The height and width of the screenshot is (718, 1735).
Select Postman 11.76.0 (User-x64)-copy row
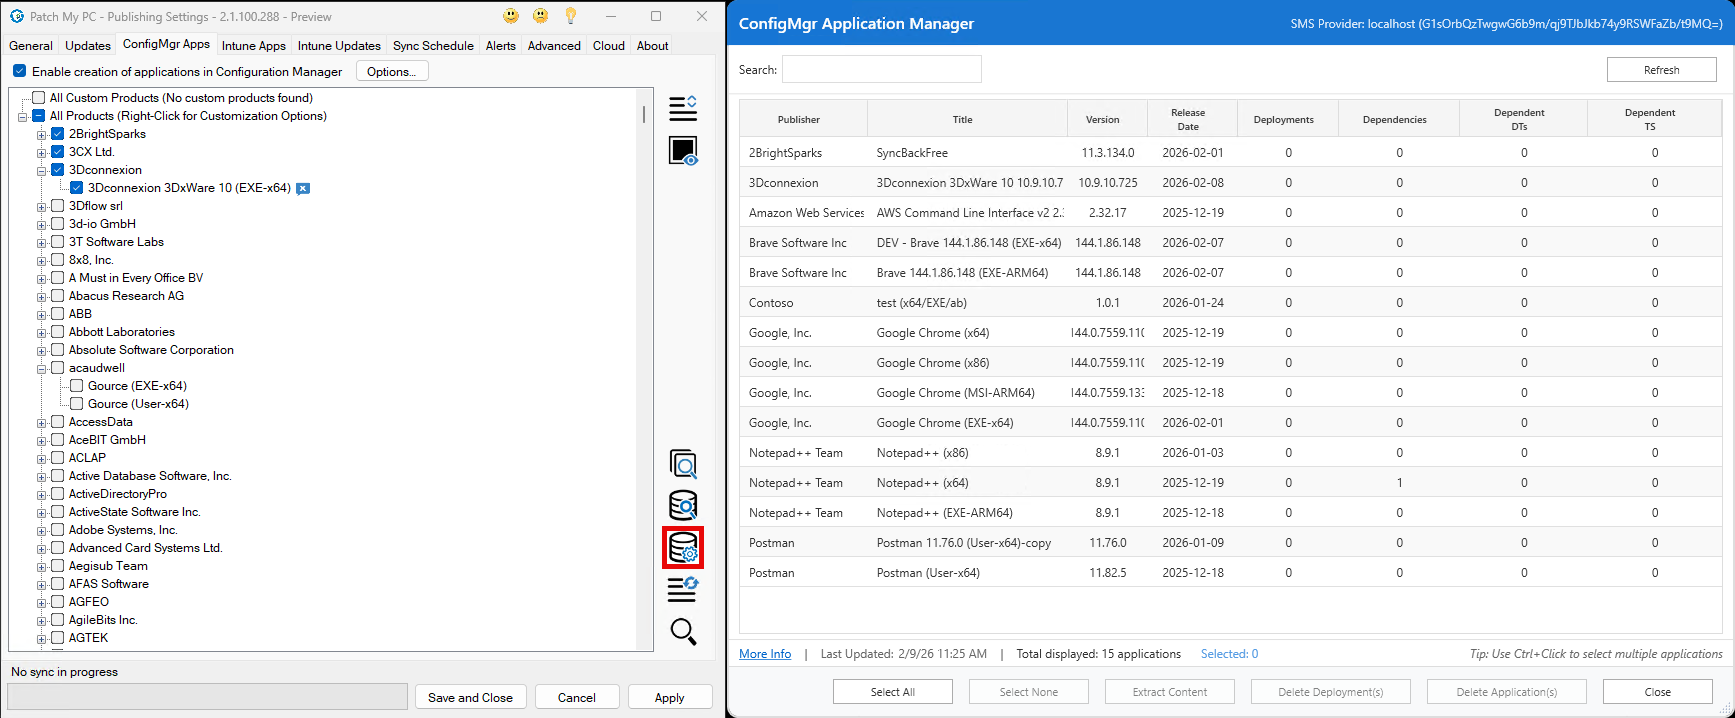[1231, 543]
